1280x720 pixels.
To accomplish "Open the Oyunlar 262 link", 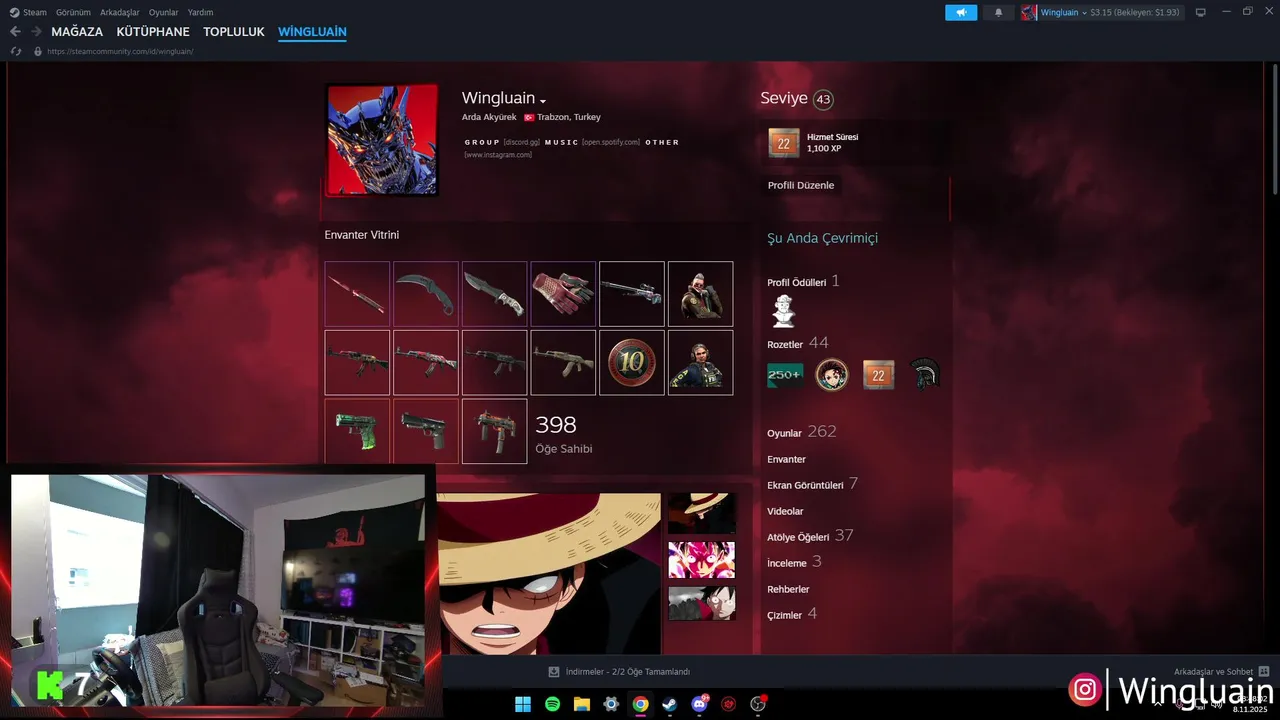I will pyautogui.click(x=802, y=432).
